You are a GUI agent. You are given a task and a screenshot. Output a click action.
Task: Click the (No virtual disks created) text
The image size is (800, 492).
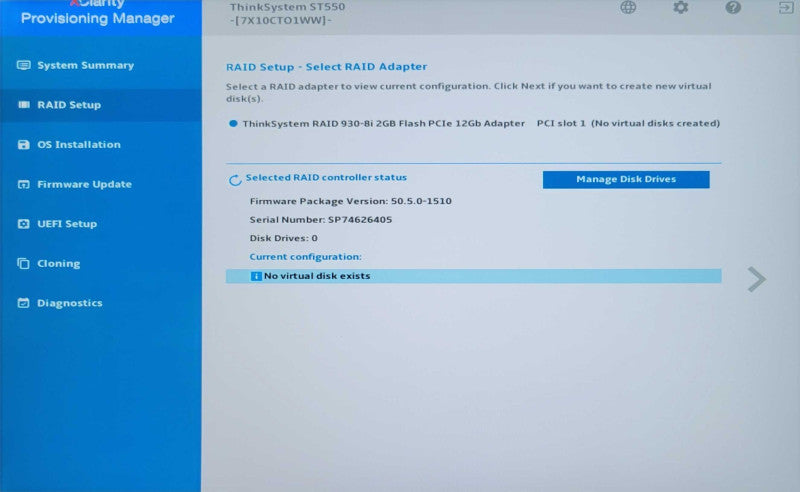pos(656,124)
